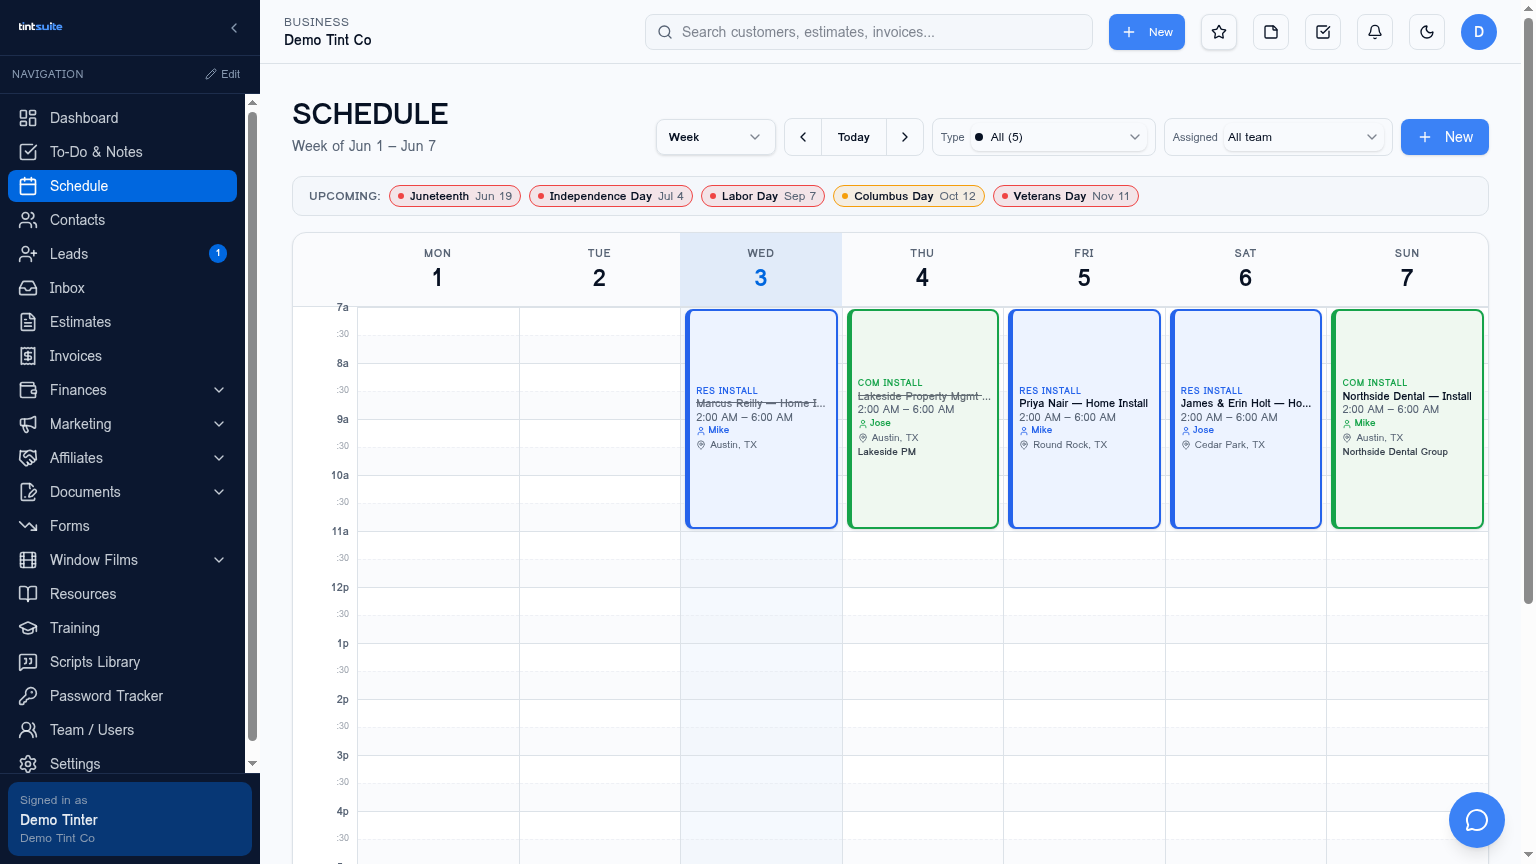
Task: Open Northside Dental Install event
Action: click(1407, 419)
